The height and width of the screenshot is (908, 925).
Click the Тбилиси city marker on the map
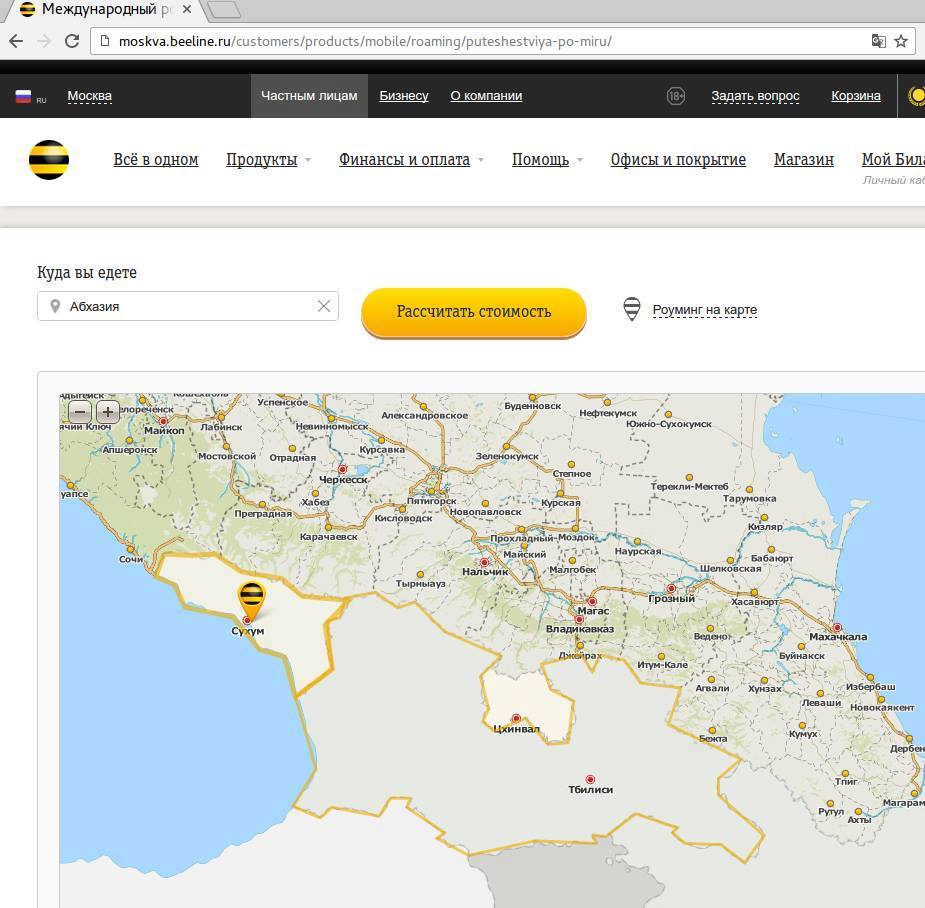[x=590, y=779]
